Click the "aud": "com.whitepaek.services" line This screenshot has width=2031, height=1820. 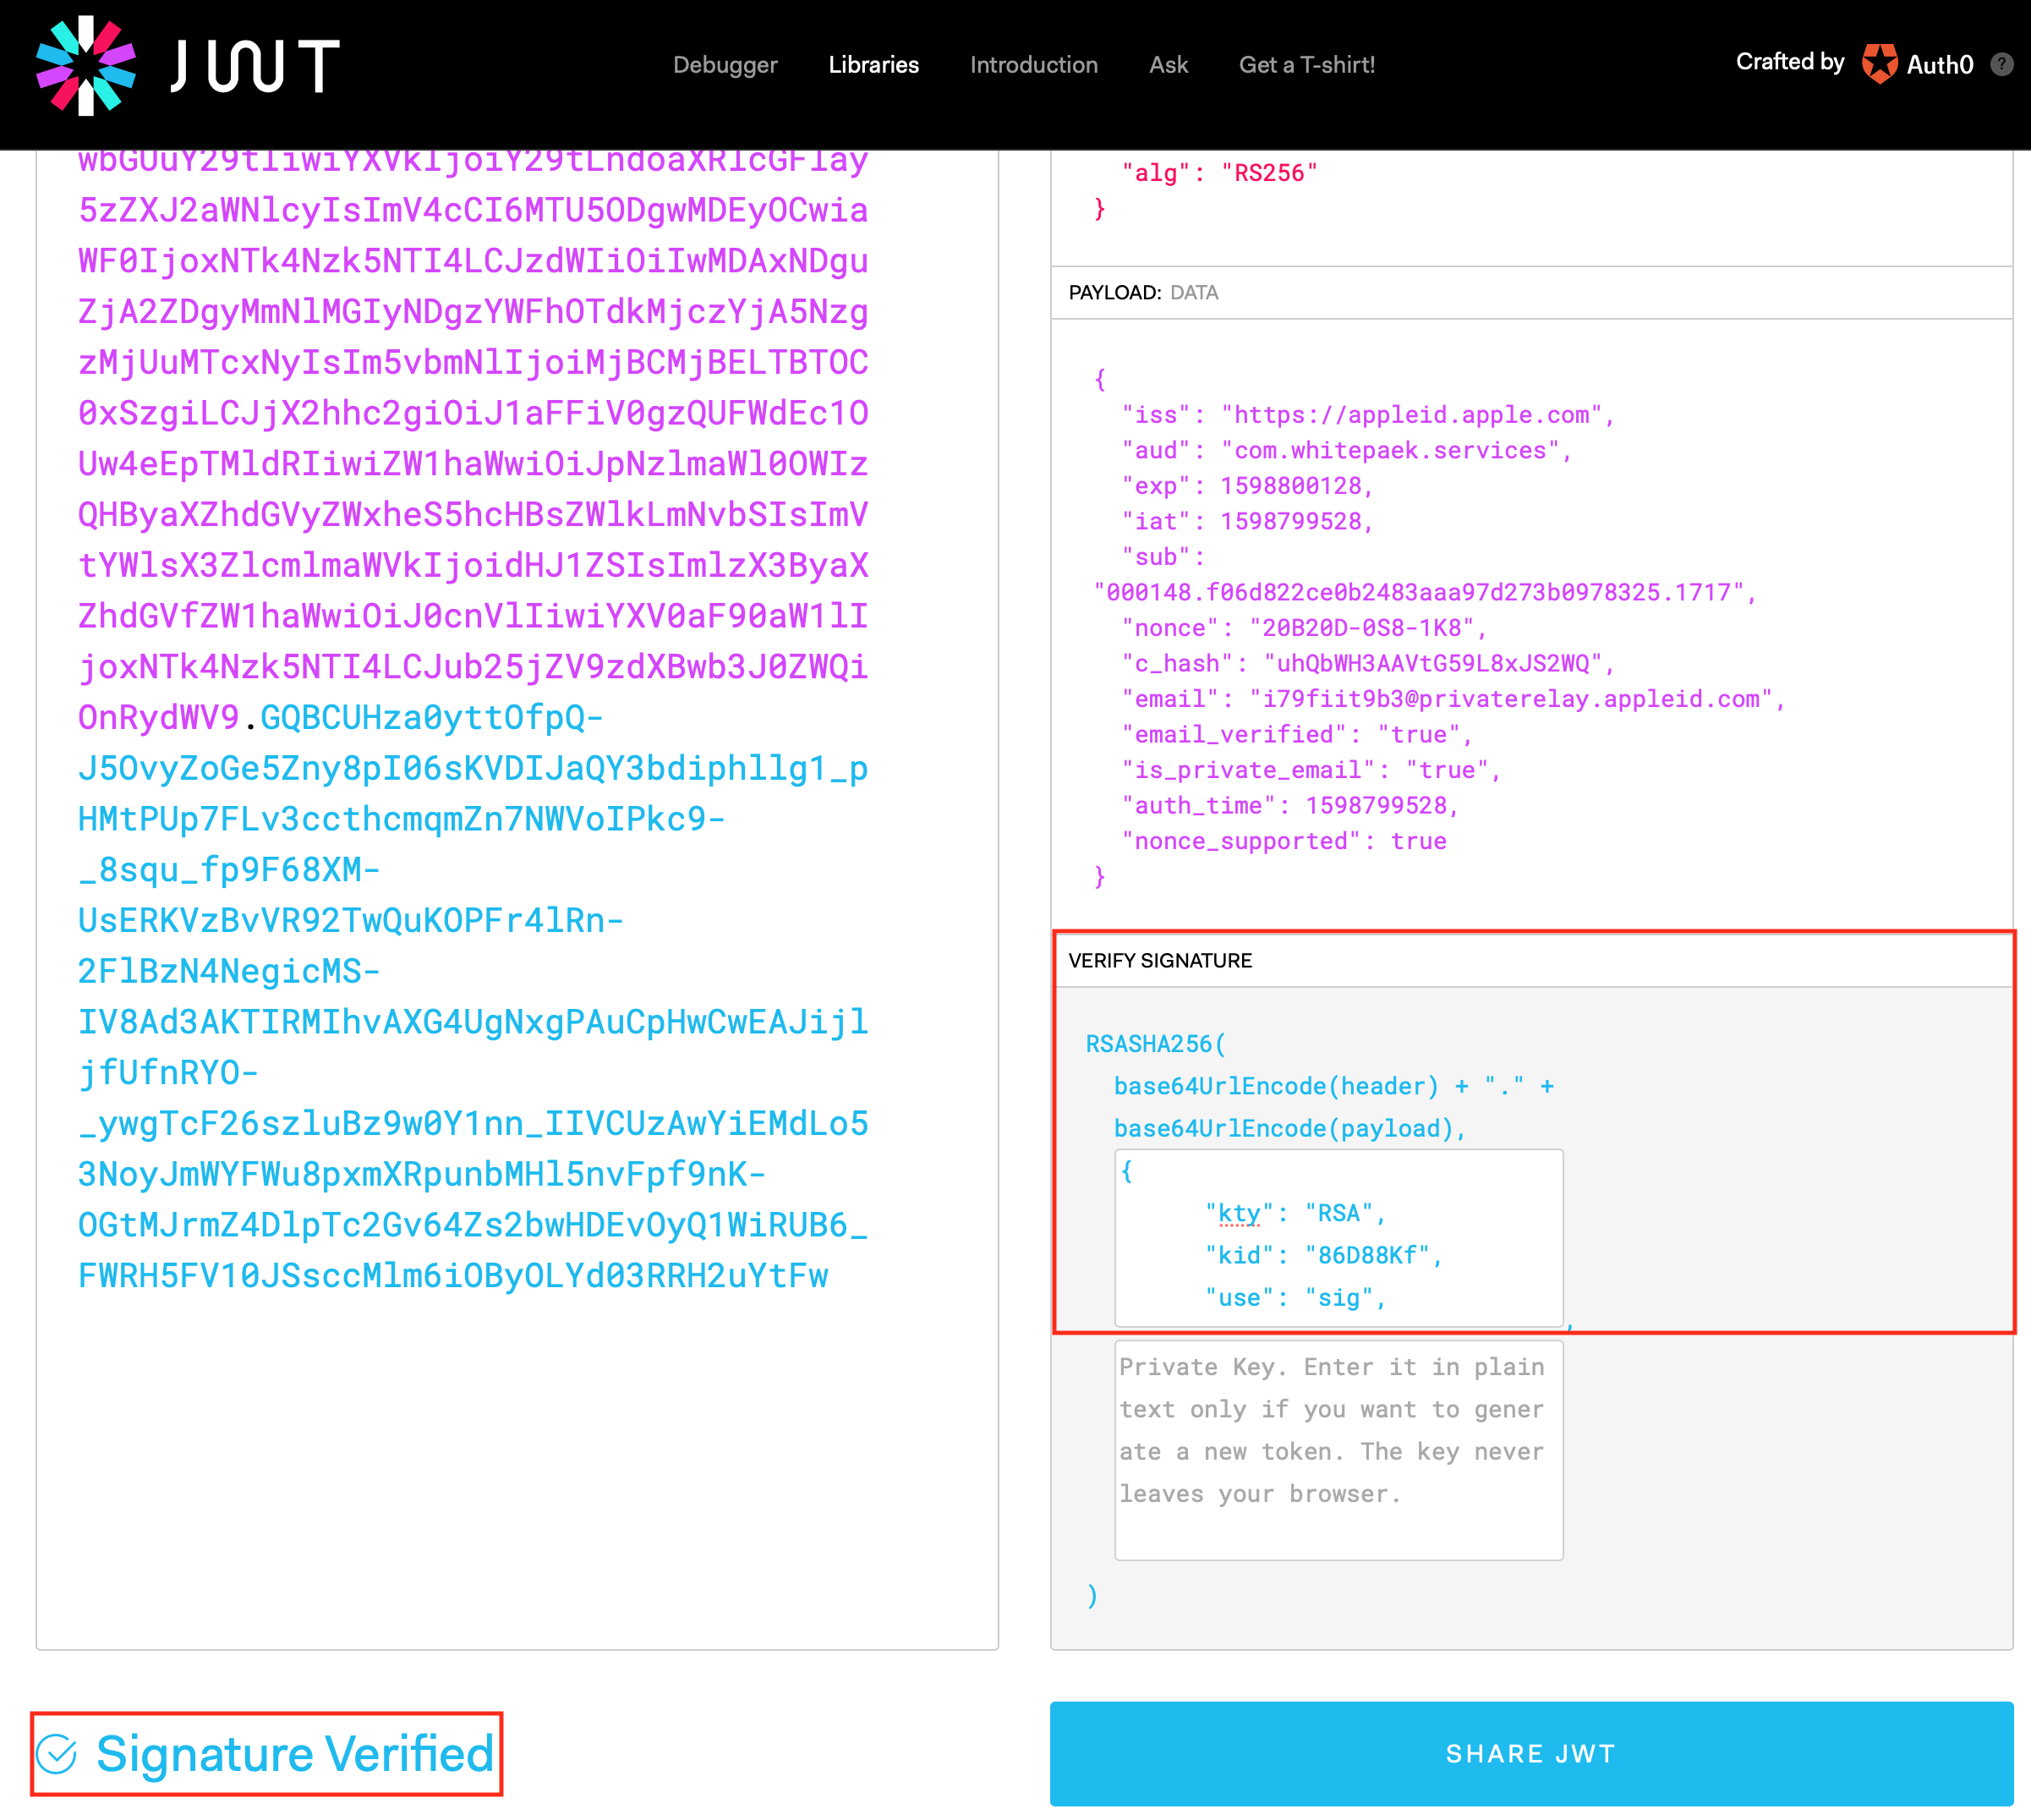click(x=1346, y=450)
